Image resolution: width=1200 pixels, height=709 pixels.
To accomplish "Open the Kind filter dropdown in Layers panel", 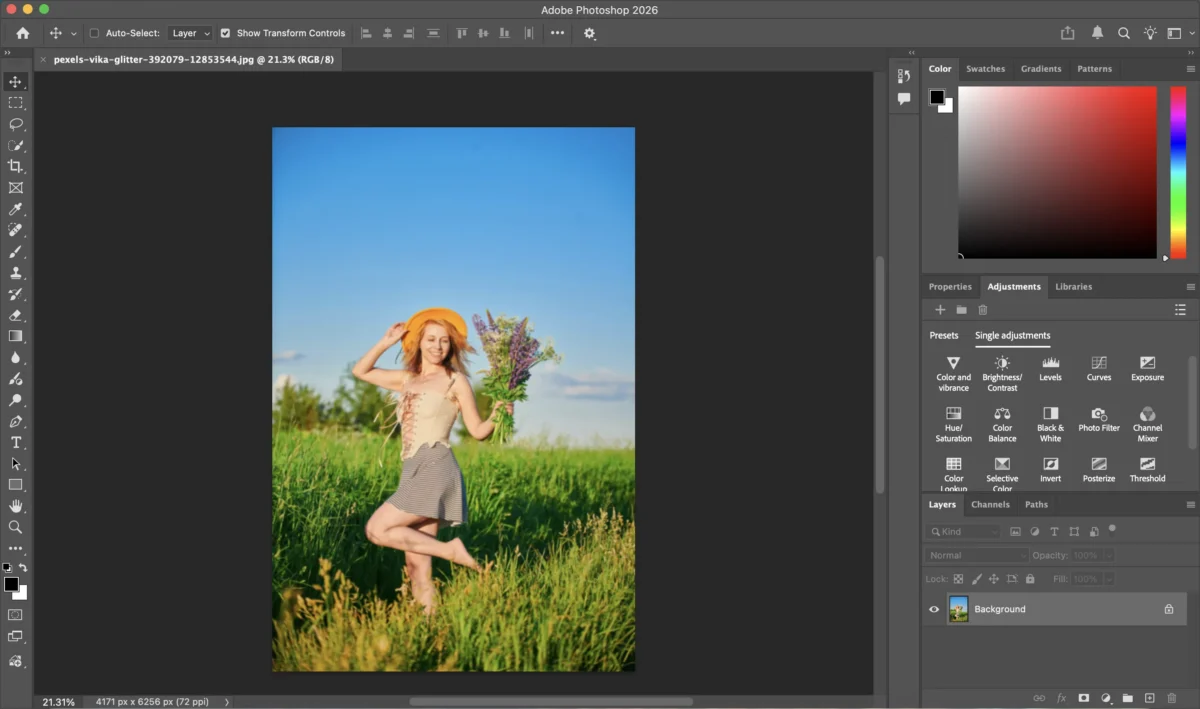I will coord(963,531).
